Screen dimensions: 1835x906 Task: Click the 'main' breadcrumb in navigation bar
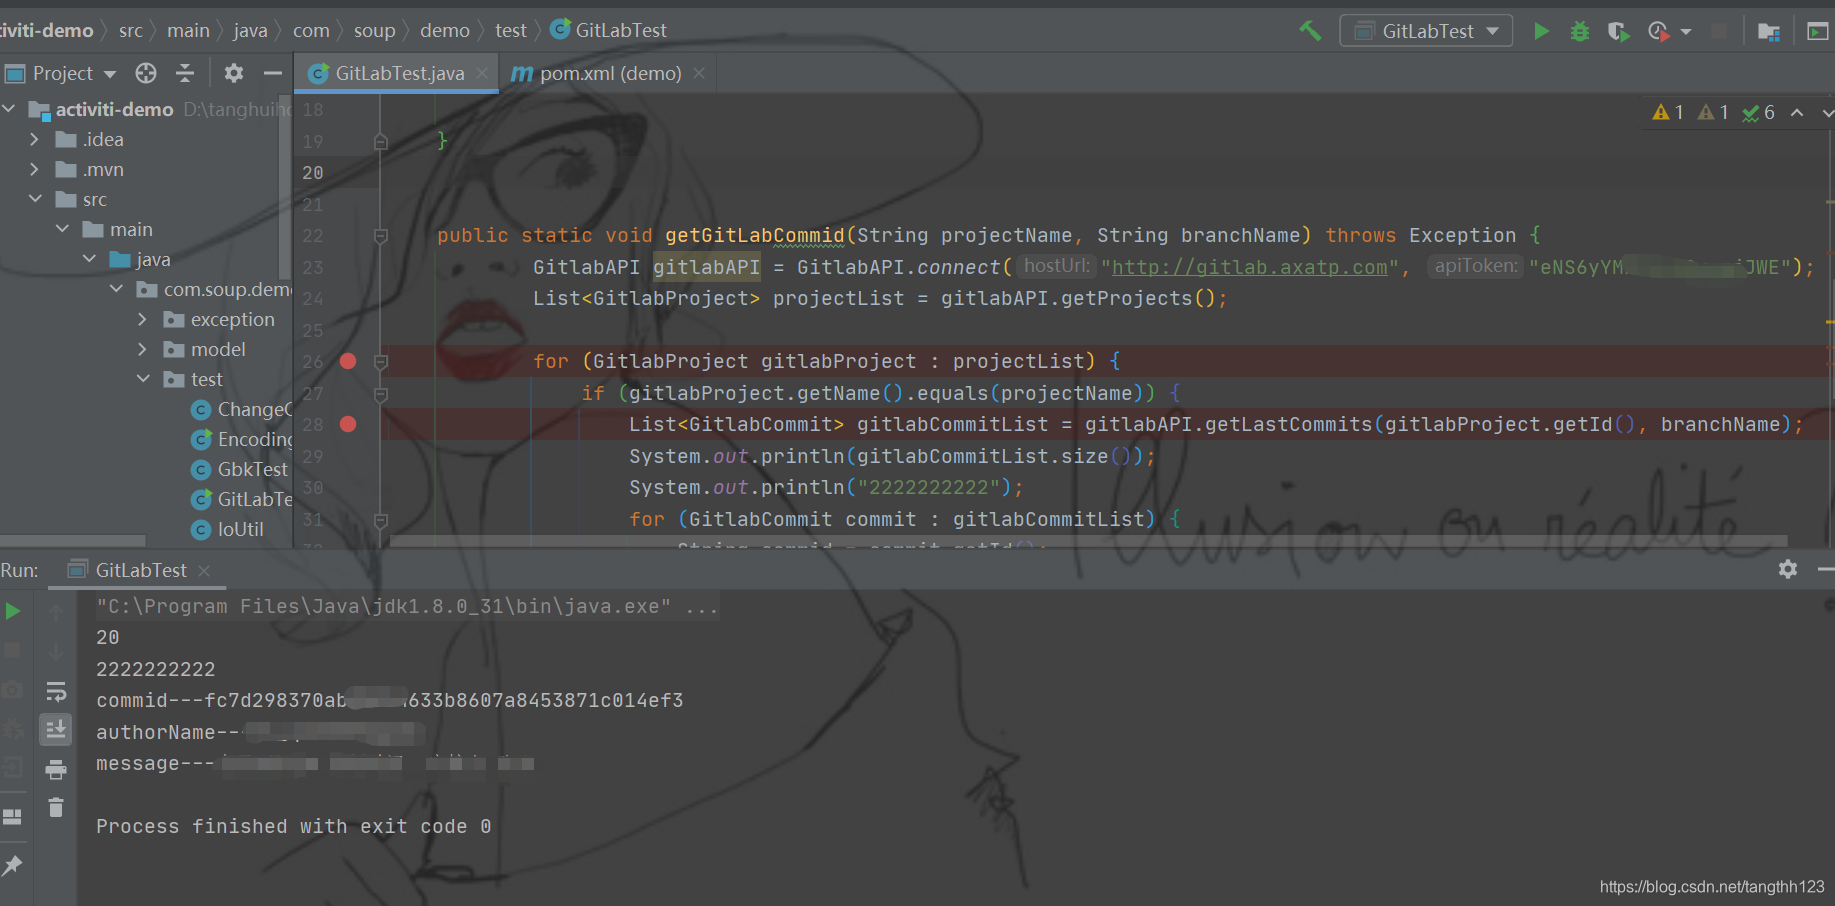[188, 30]
